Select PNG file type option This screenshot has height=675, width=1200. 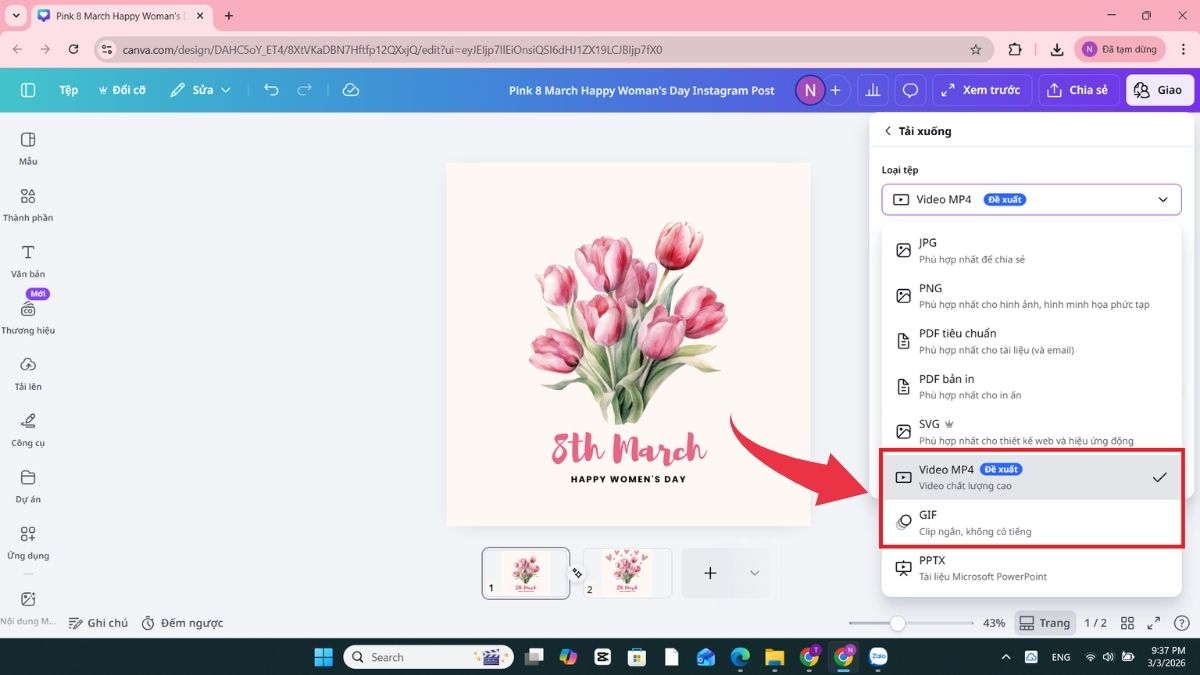[x=1031, y=295]
